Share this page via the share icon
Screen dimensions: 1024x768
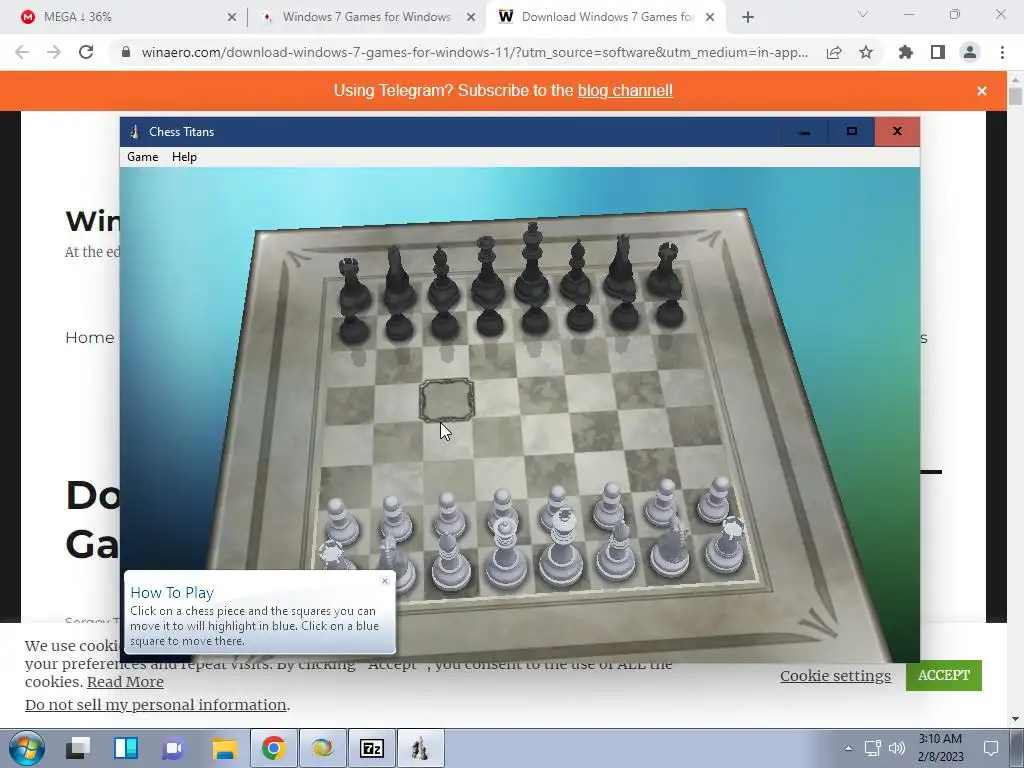[x=834, y=52]
